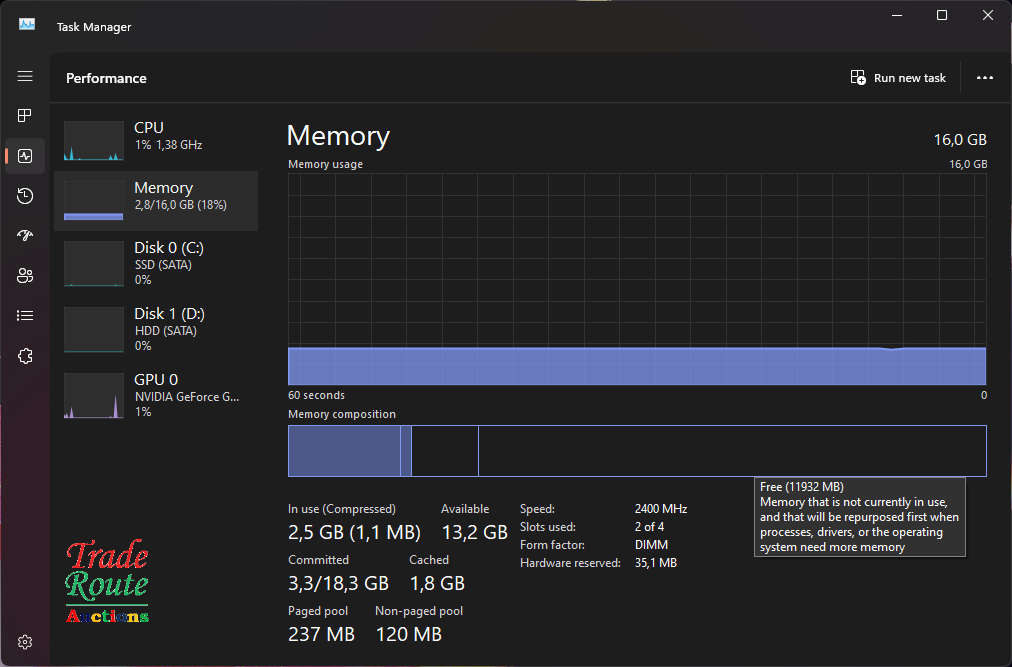This screenshot has width=1012, height=667.
Task: Click the Memory usage graph
Action: [636, 278]
